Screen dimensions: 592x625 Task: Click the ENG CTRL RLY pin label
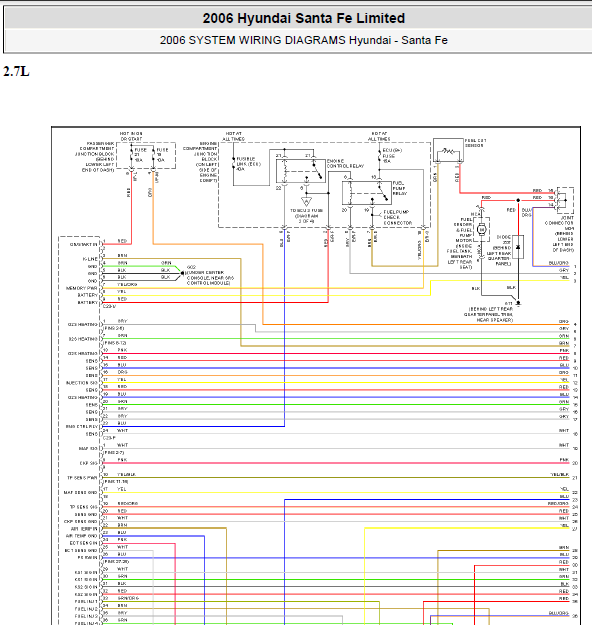pyautogui.click(x=81, y=426)
